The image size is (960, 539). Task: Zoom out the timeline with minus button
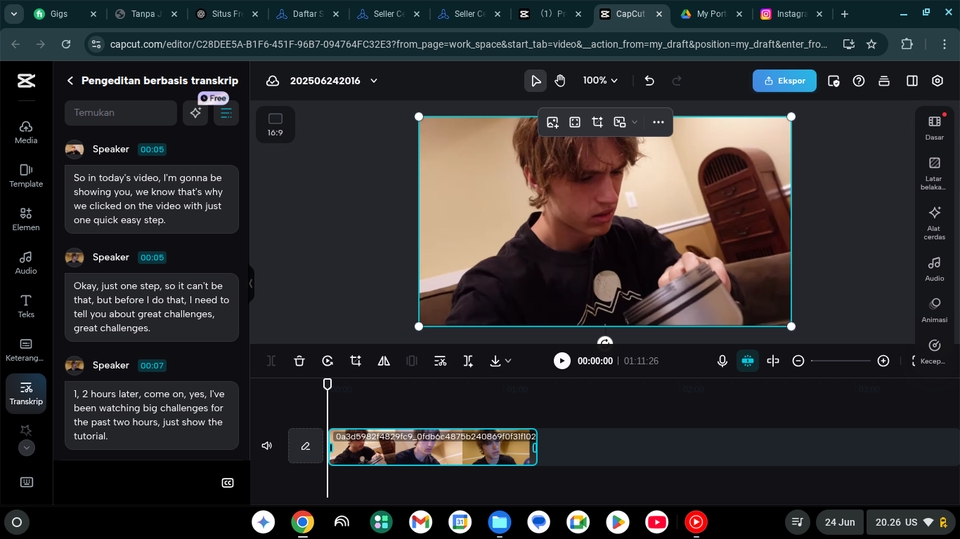pyautogui.click(x=798, y=361)
